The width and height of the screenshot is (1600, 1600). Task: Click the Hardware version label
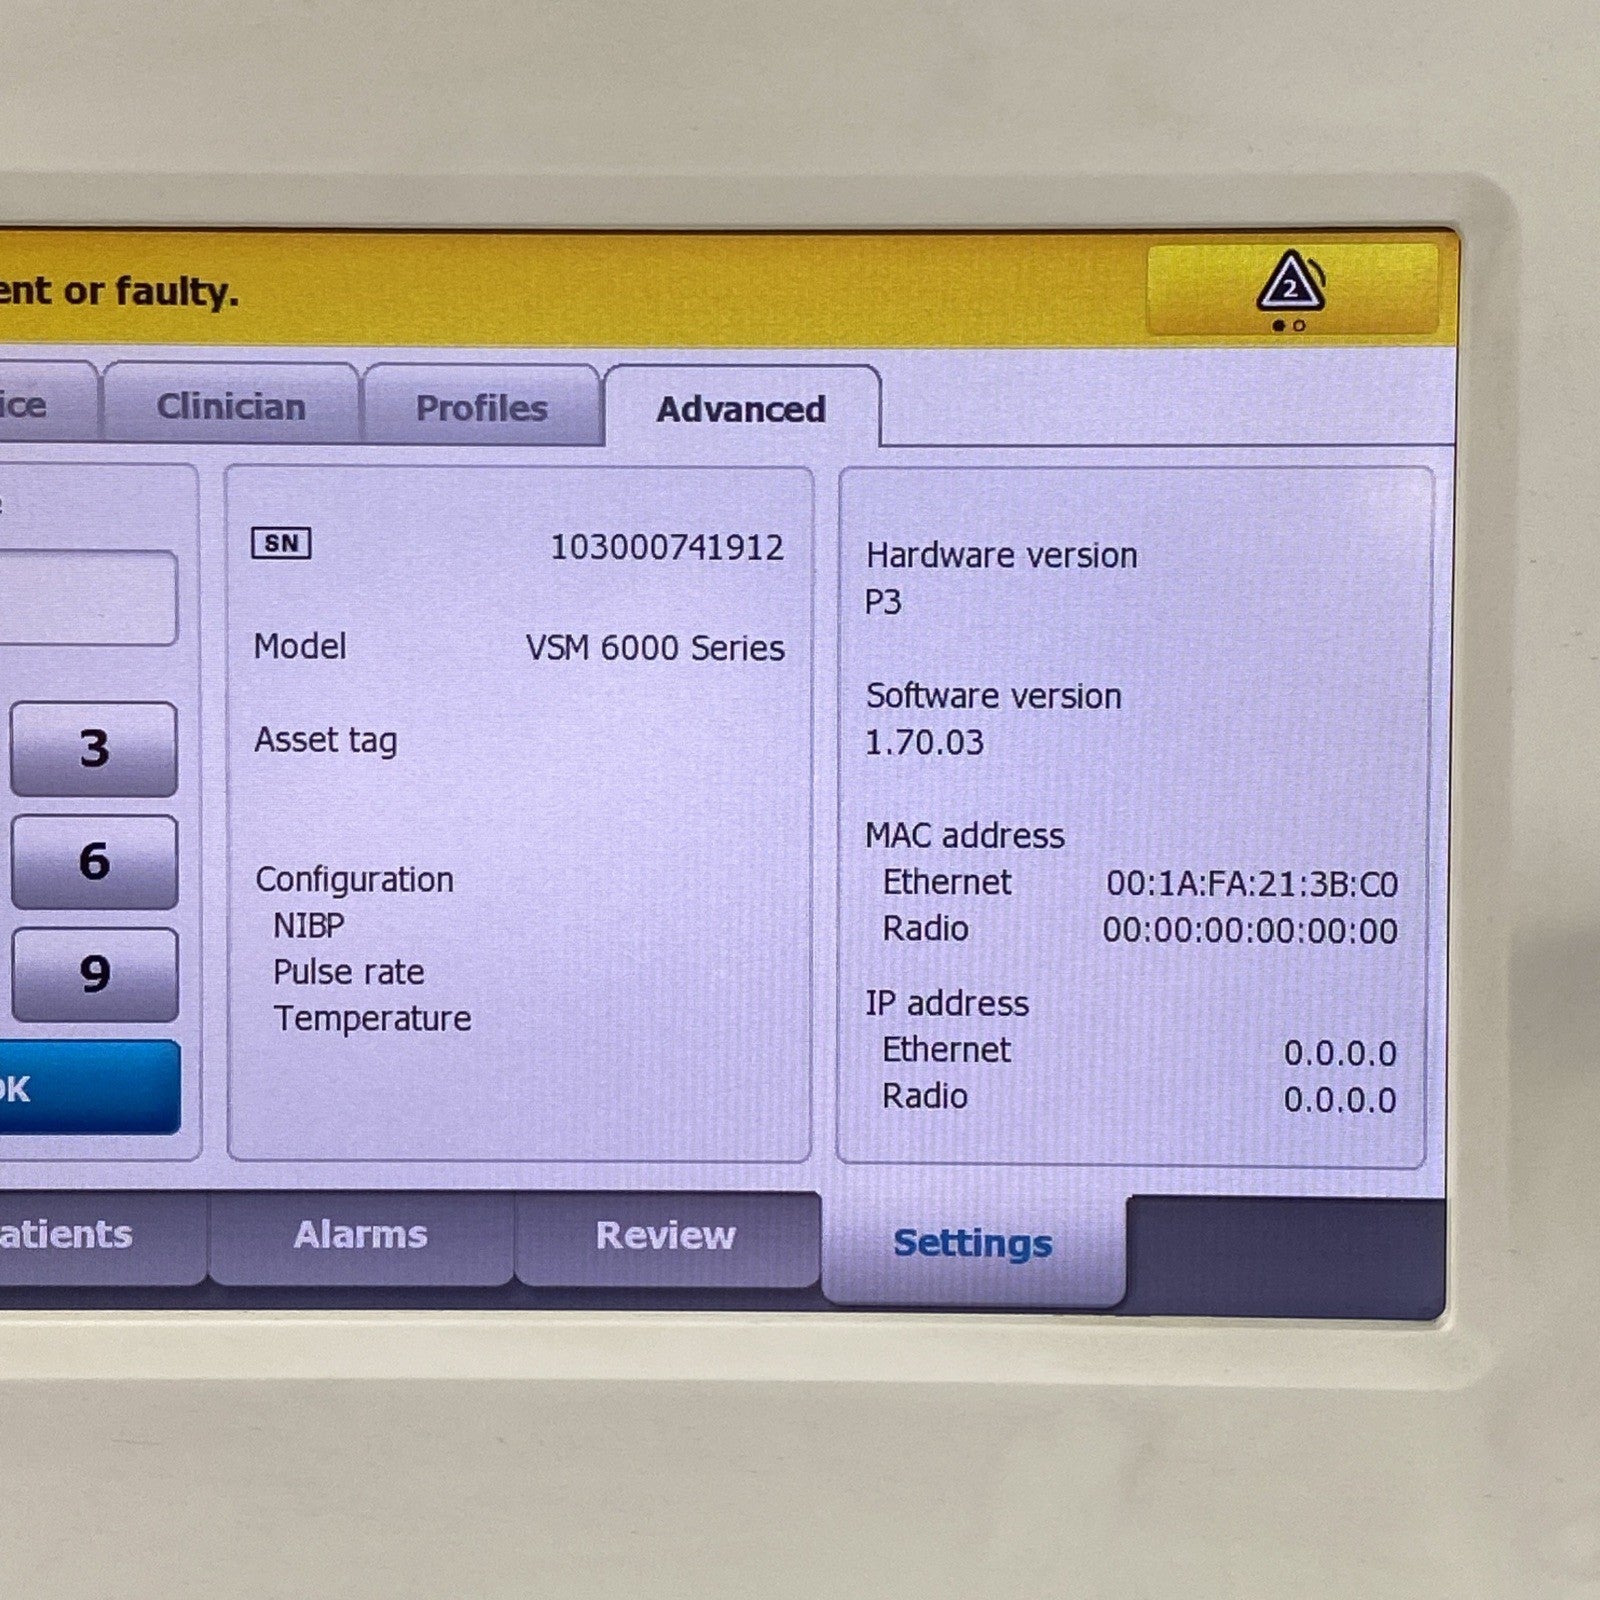click(1001, 555)
